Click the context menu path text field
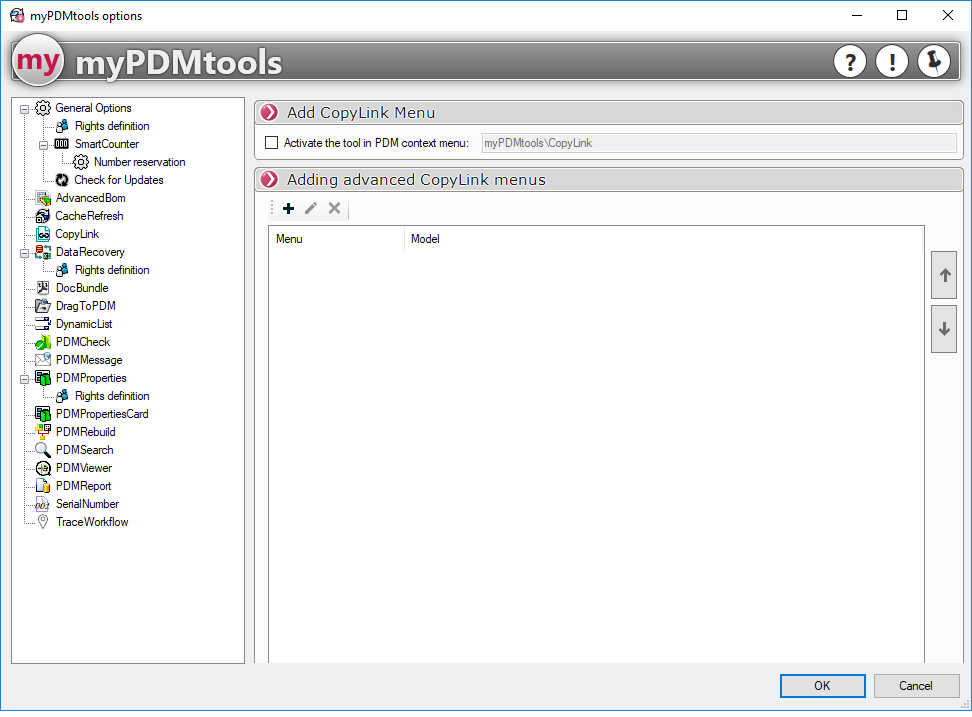972x717 pixels. tap(719, 143)
